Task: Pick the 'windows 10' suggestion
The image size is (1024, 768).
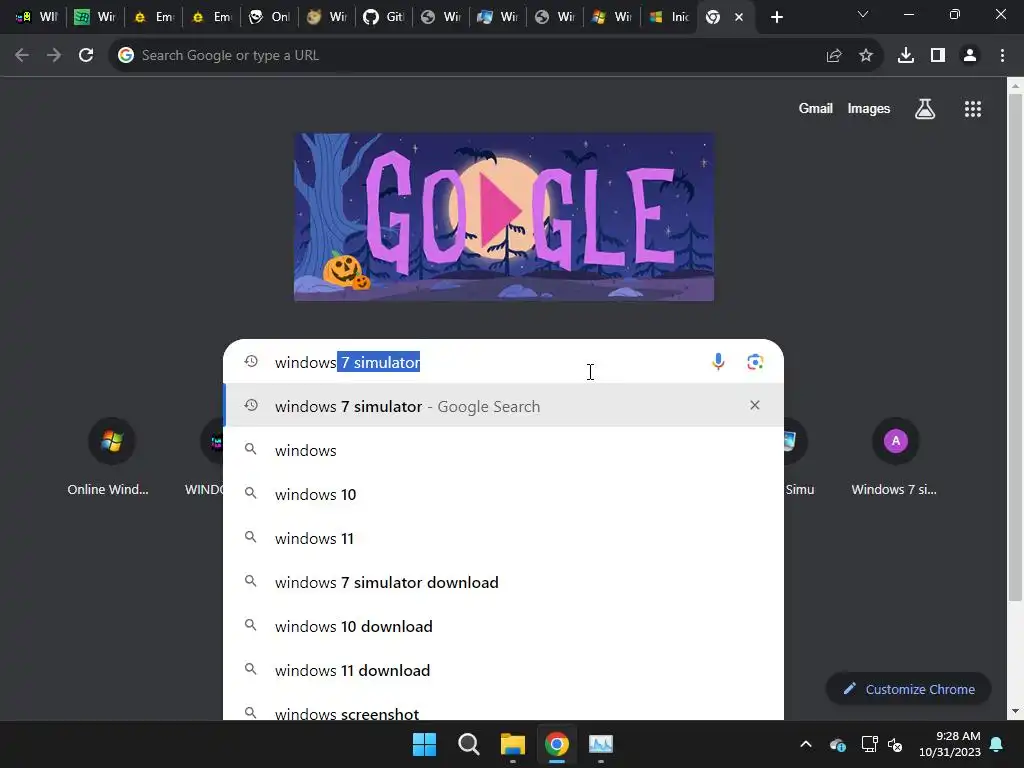Action: tap(504, 494)
